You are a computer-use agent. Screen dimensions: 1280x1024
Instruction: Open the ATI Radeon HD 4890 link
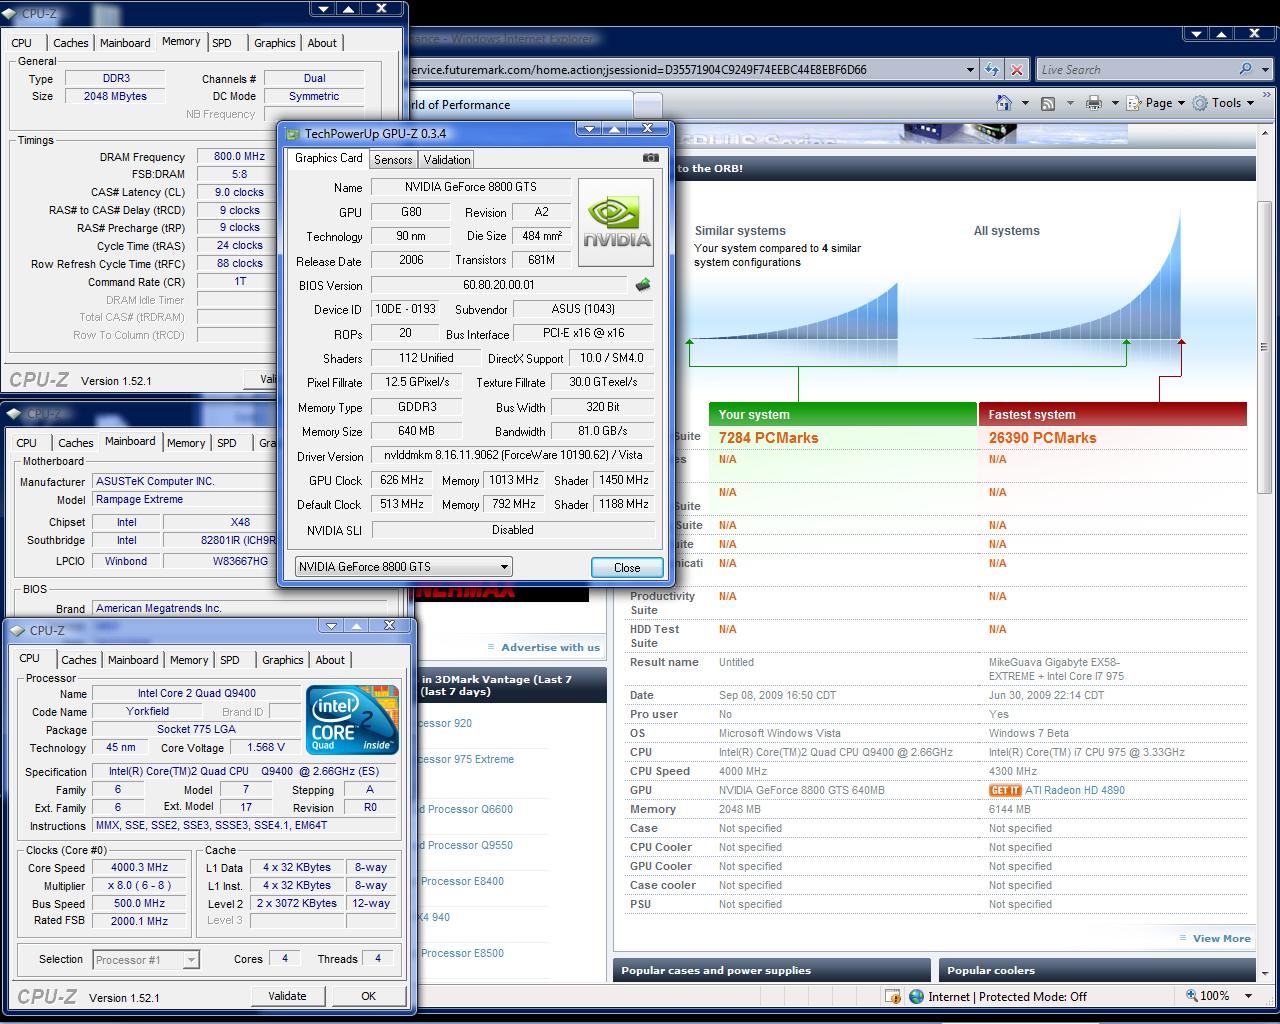(1075, 790)
